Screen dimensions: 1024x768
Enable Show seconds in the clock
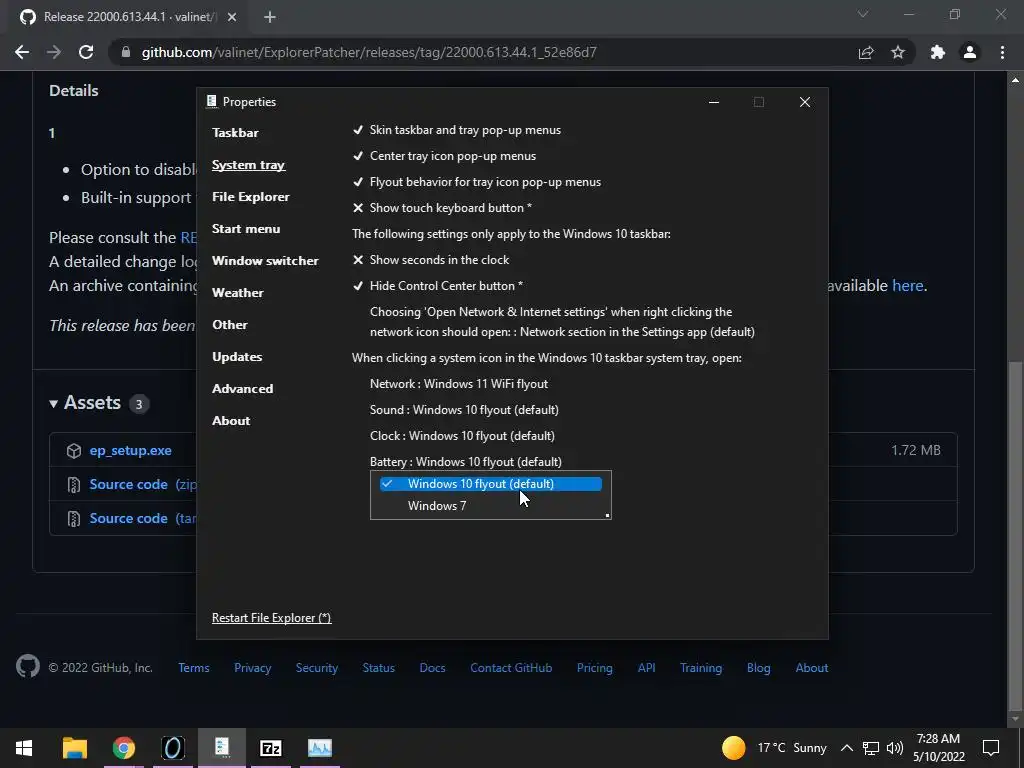tap(431, 260)
